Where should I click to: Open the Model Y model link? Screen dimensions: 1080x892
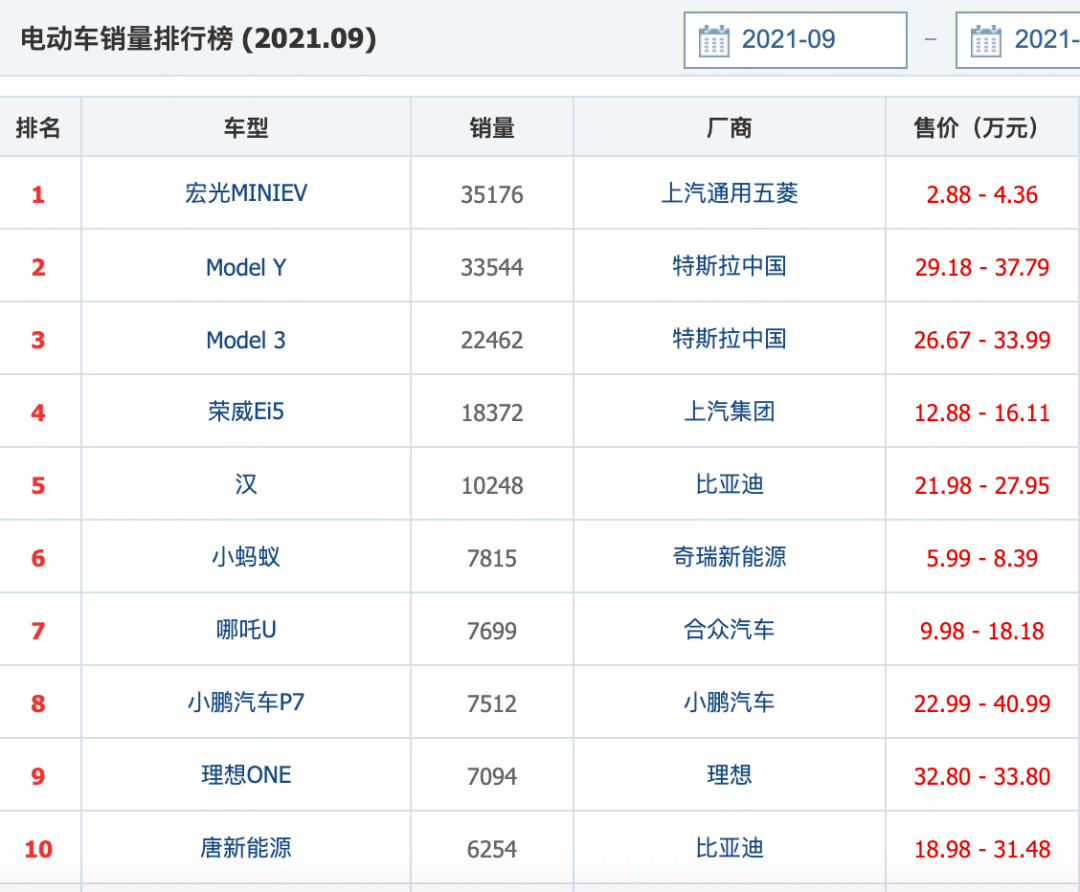(x=246, y=267)
